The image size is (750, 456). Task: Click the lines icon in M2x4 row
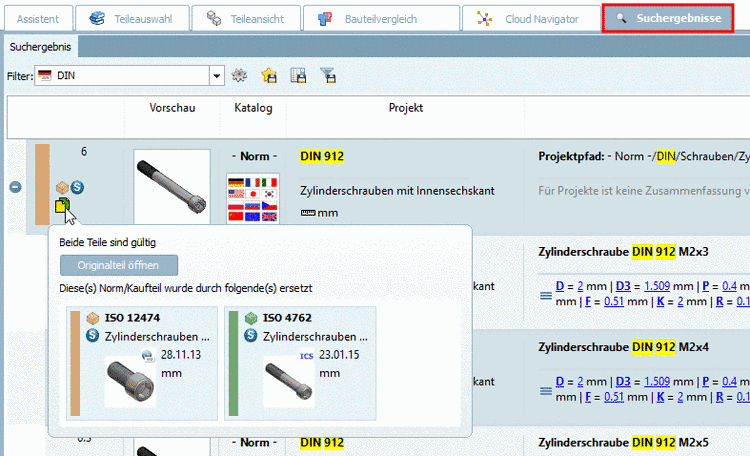pyautogui.click(x=546, y=391)
